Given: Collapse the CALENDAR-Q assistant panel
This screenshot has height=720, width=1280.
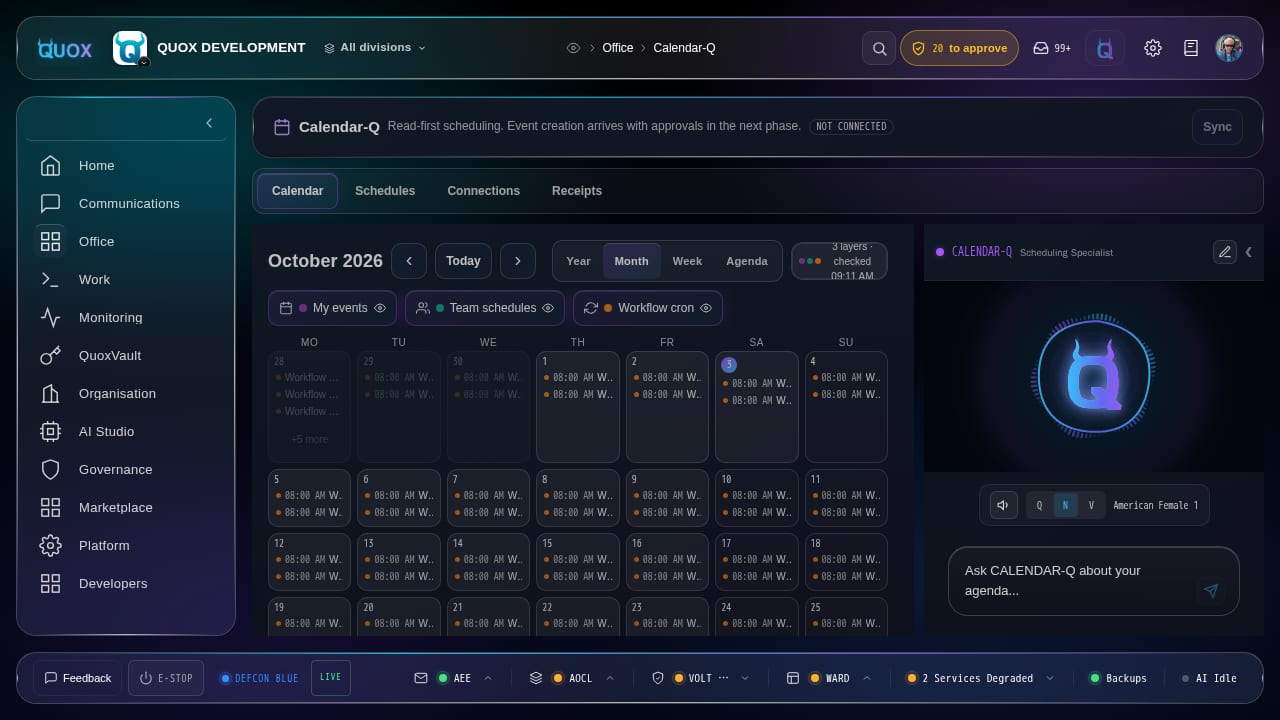Looking at the screenshot, I should click(1248, 252).
